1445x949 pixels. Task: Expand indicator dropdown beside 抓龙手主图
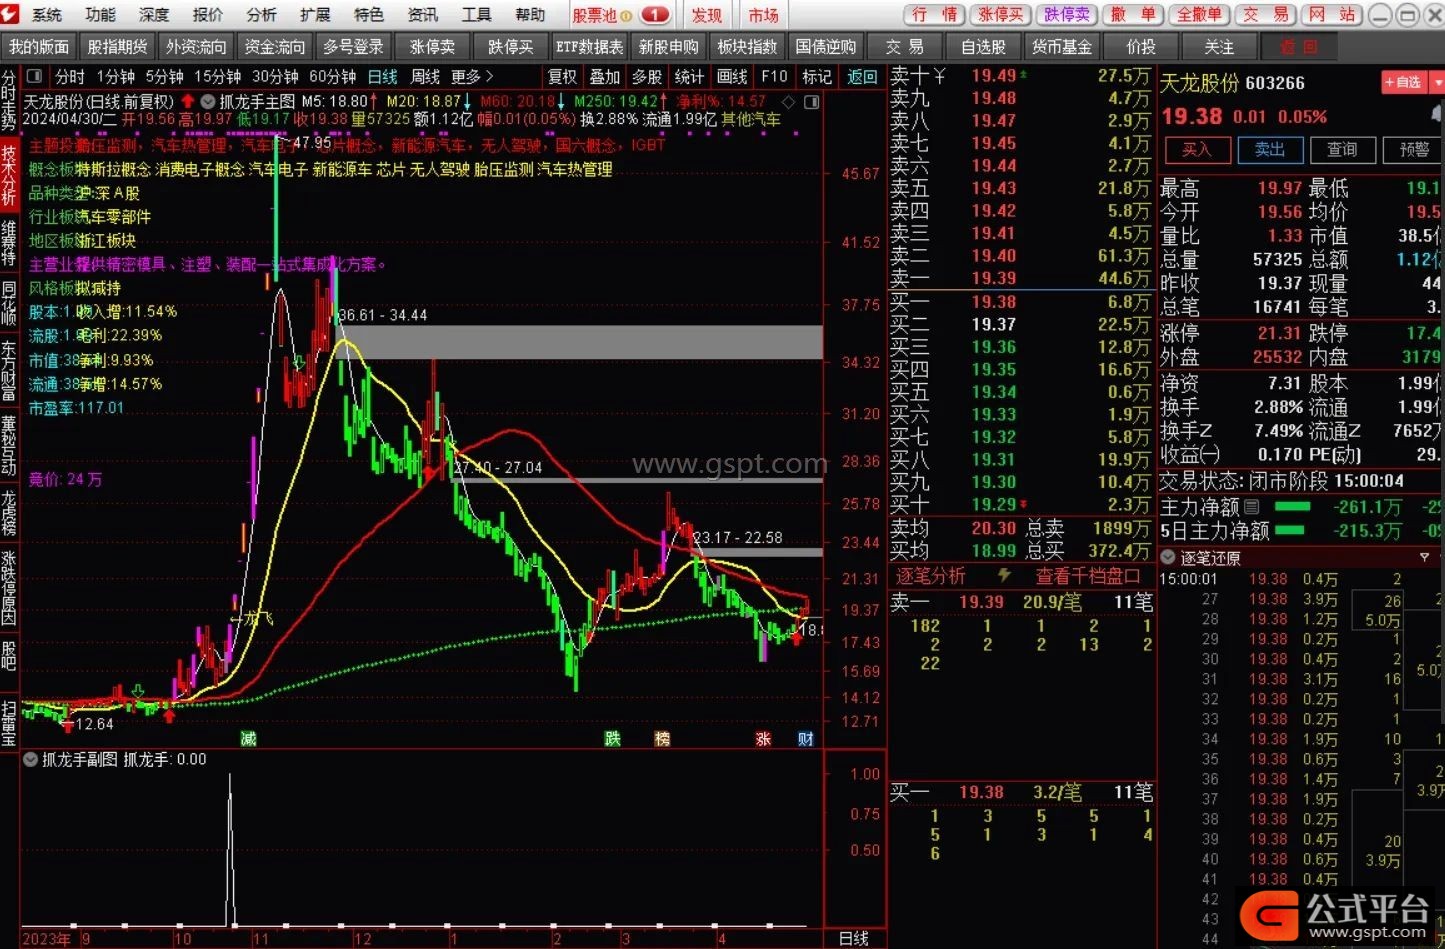(208, 101)
